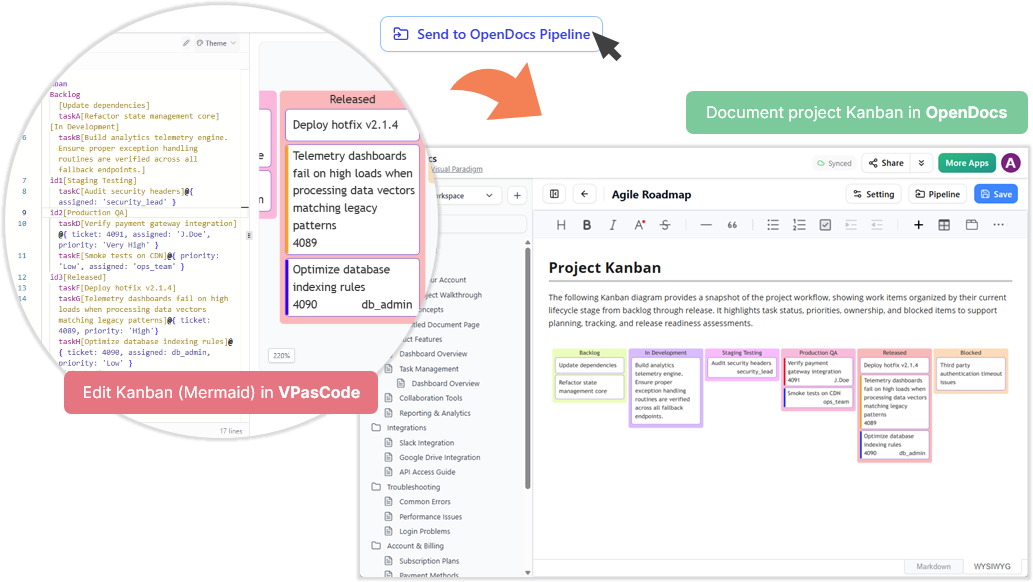
Task: Toggle italic formatting icon
Action: click(x=613, y=225)
